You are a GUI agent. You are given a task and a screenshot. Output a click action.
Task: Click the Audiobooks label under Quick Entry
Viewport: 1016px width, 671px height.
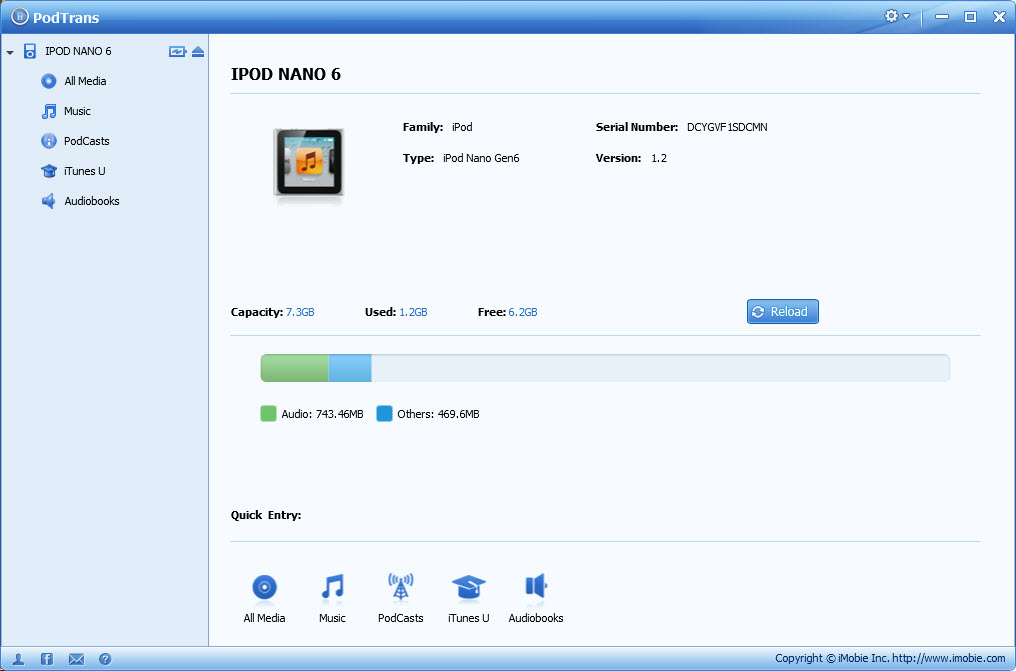pyautogui.click(x=536, y=618)
